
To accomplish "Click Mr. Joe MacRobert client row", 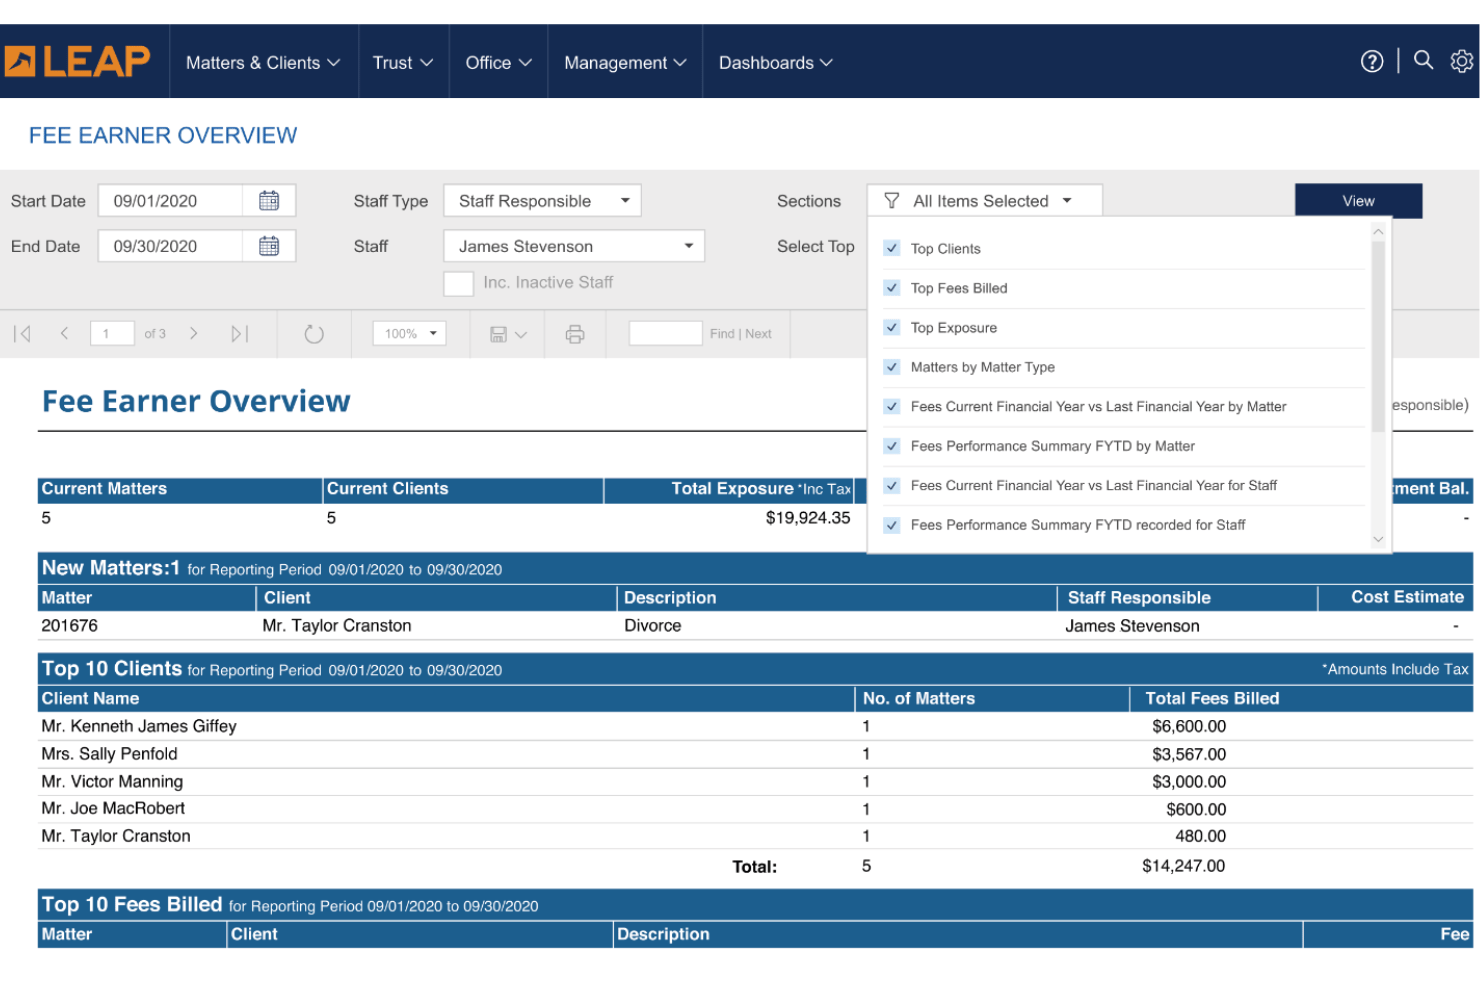I will coord(755,809).
